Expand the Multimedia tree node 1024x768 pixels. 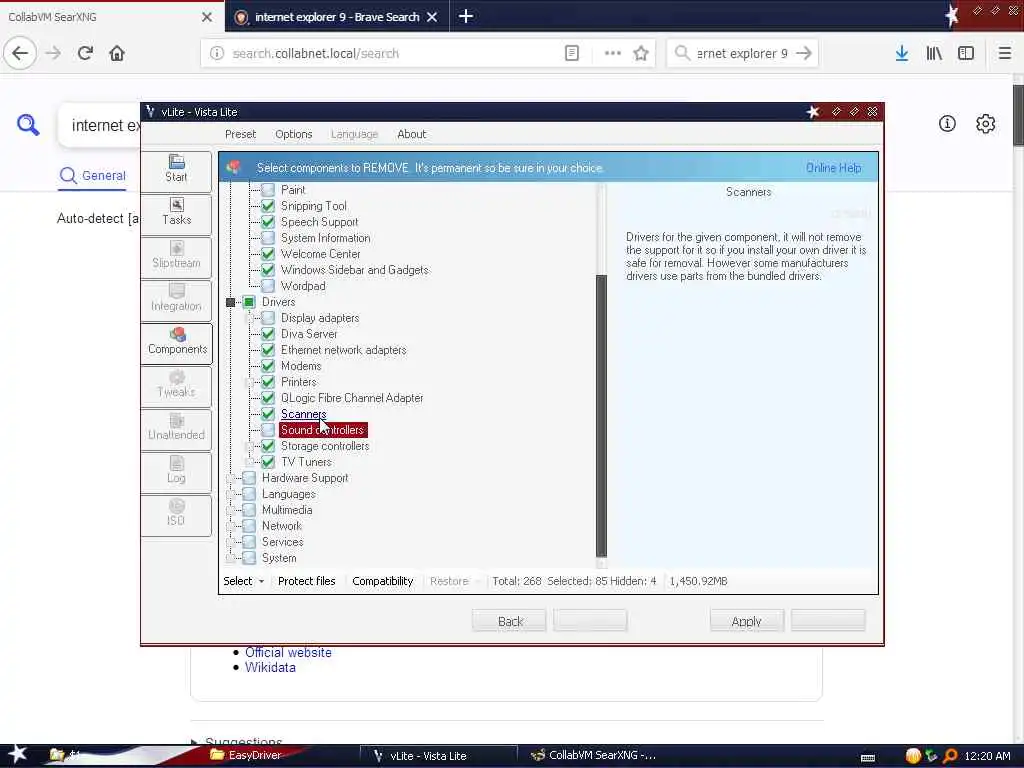pos(231,510)
